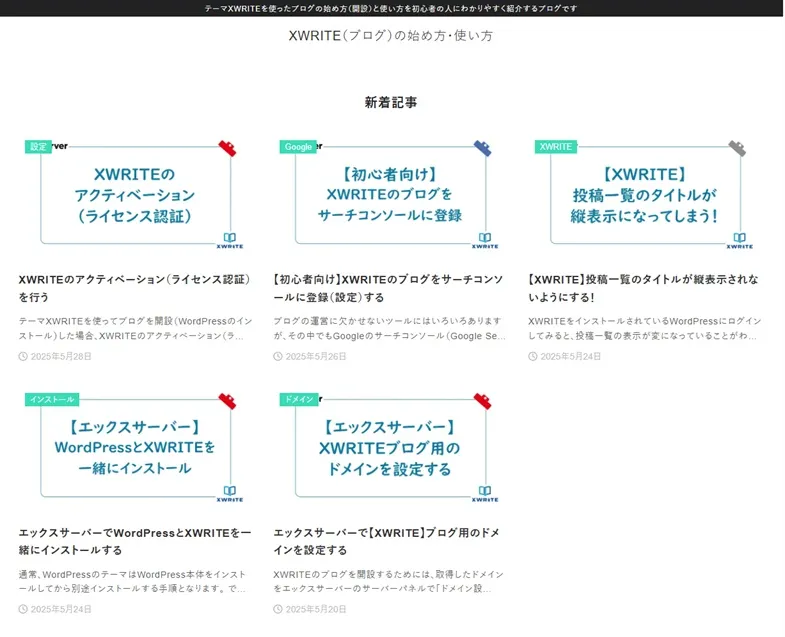Open article XWRITEのアクティベーション(ライセンス認証)を行う
The image size is (785, 637).
[x=135, y=288]
